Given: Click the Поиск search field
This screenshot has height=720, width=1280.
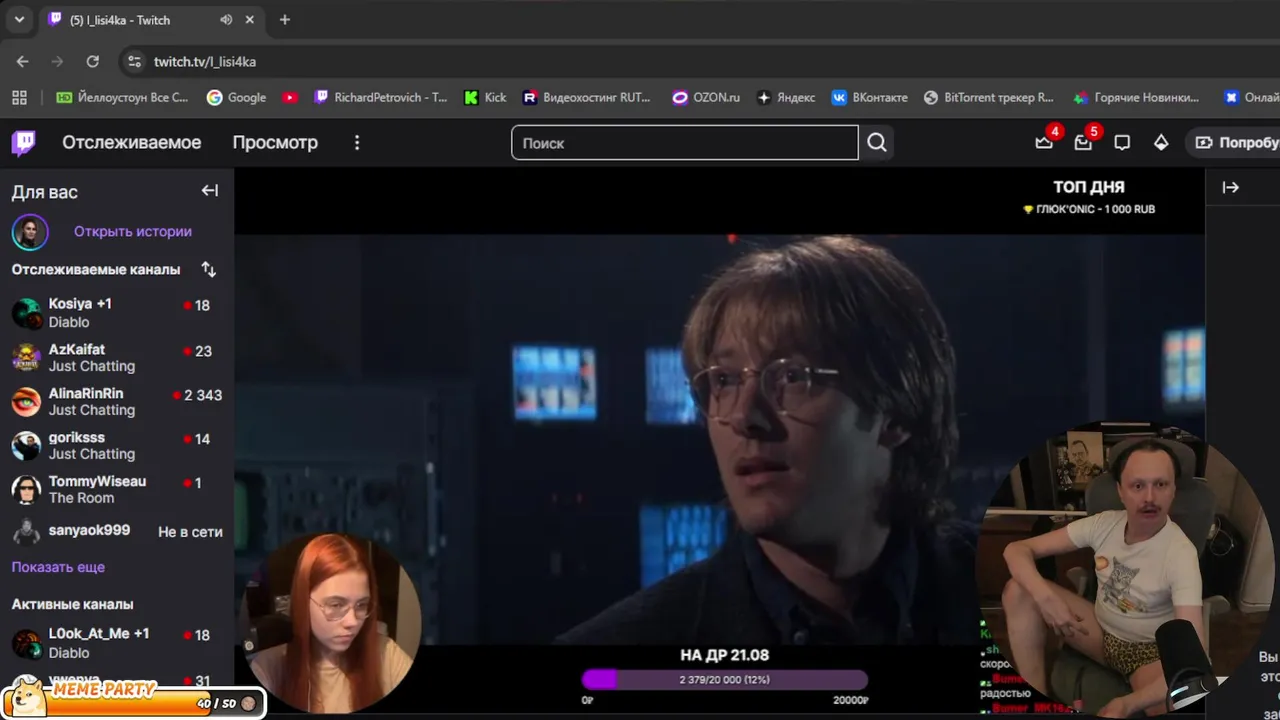Looking at the screenshot, I should (685, 143).
